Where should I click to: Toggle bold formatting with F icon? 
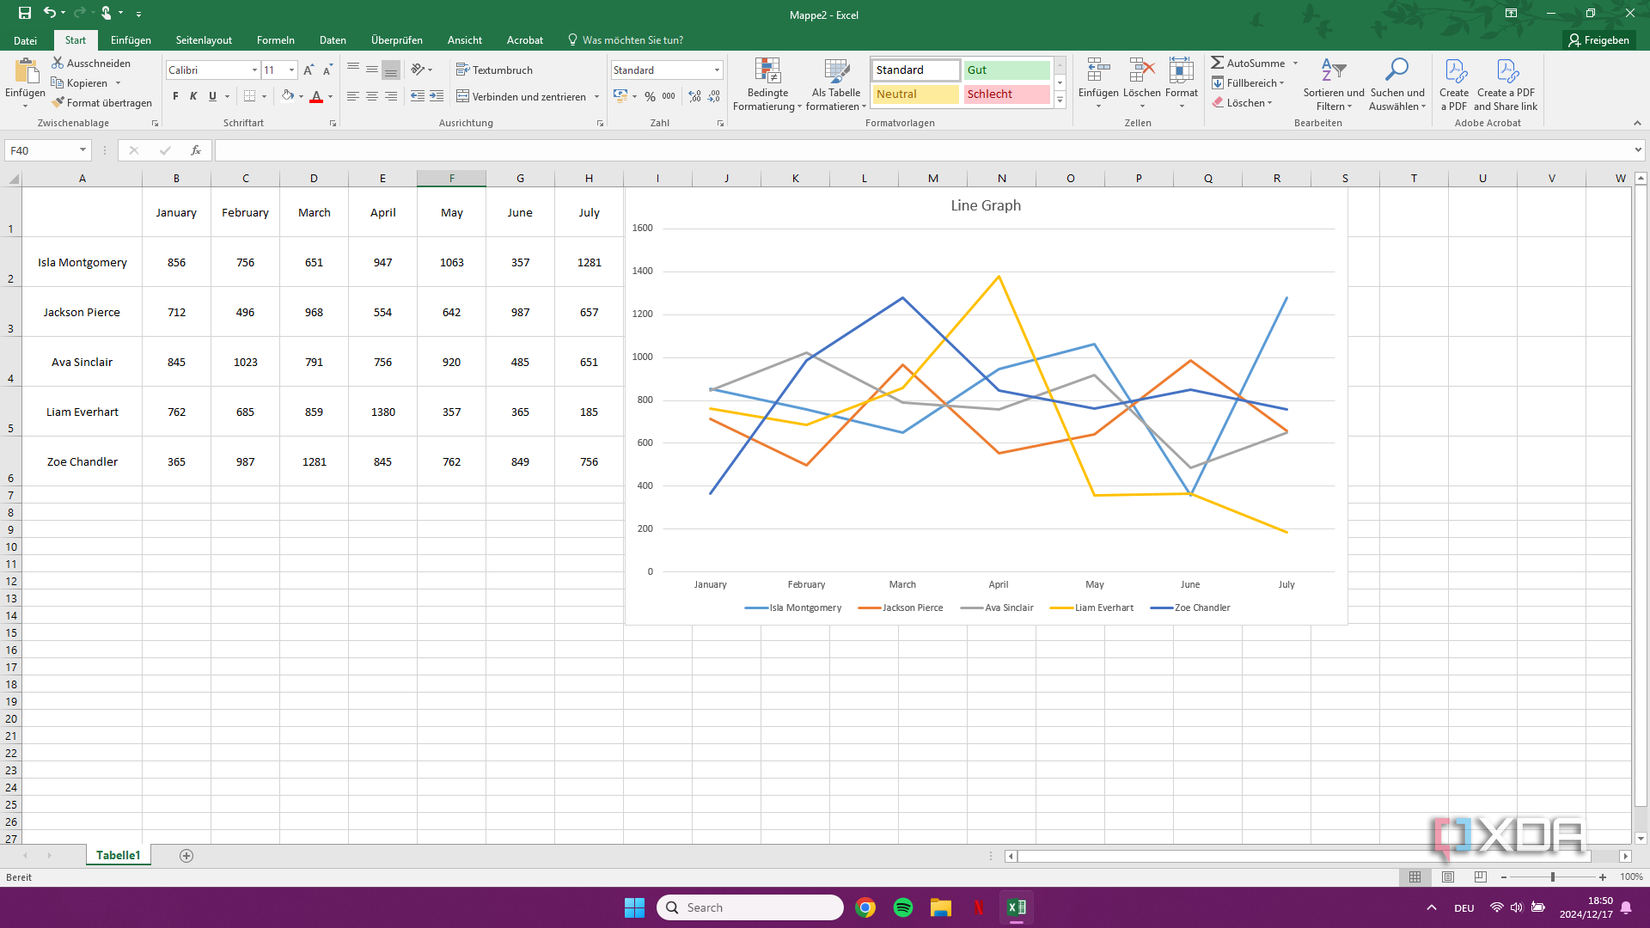(x=175, y=96)
